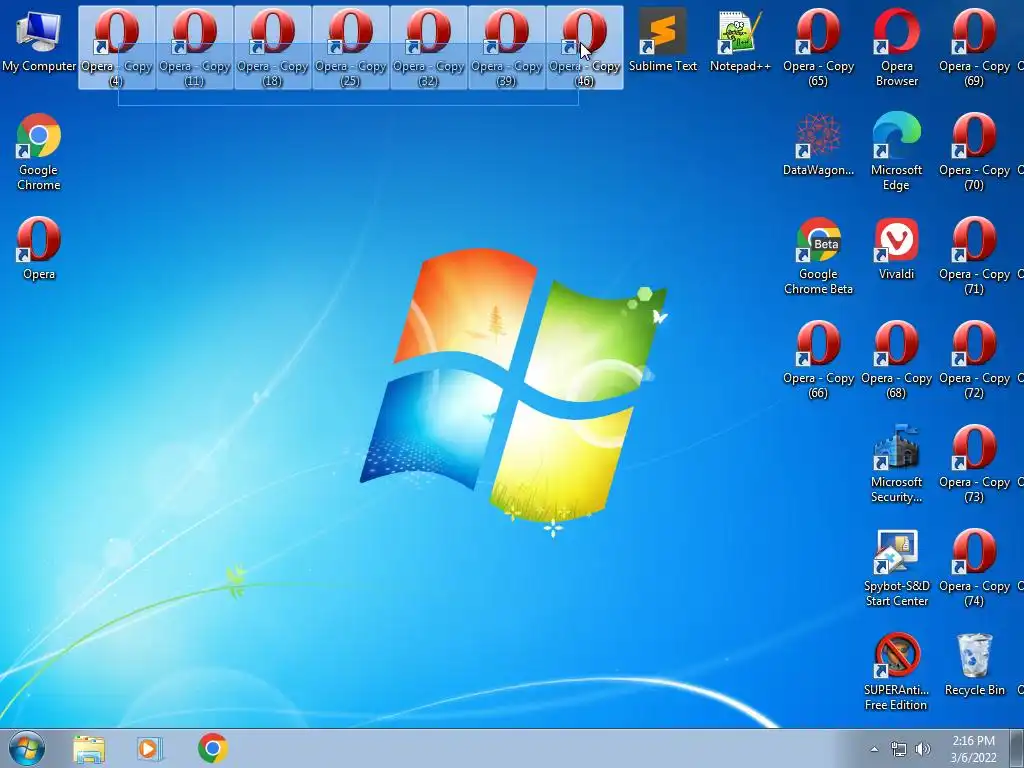Select the Recycle Bin icon
Image resolution: width=1024 pixels, height=768 pixels.
click(974, 664)
